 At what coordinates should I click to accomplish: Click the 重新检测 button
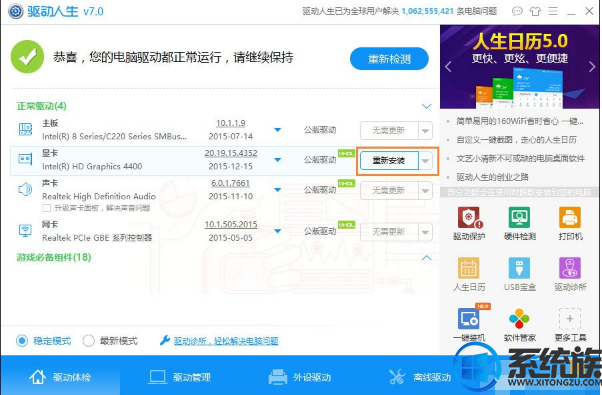coord(389,59)
